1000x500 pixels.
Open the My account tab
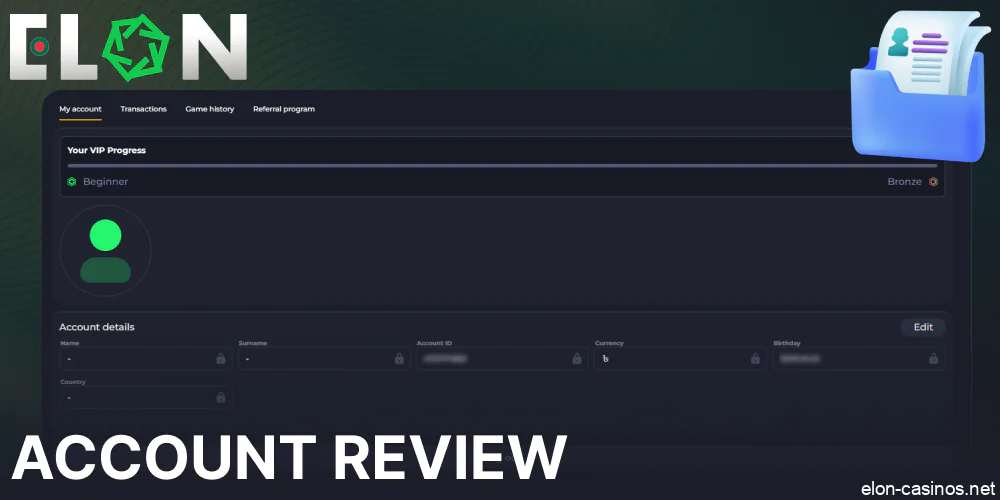click(x=80, y=109)
